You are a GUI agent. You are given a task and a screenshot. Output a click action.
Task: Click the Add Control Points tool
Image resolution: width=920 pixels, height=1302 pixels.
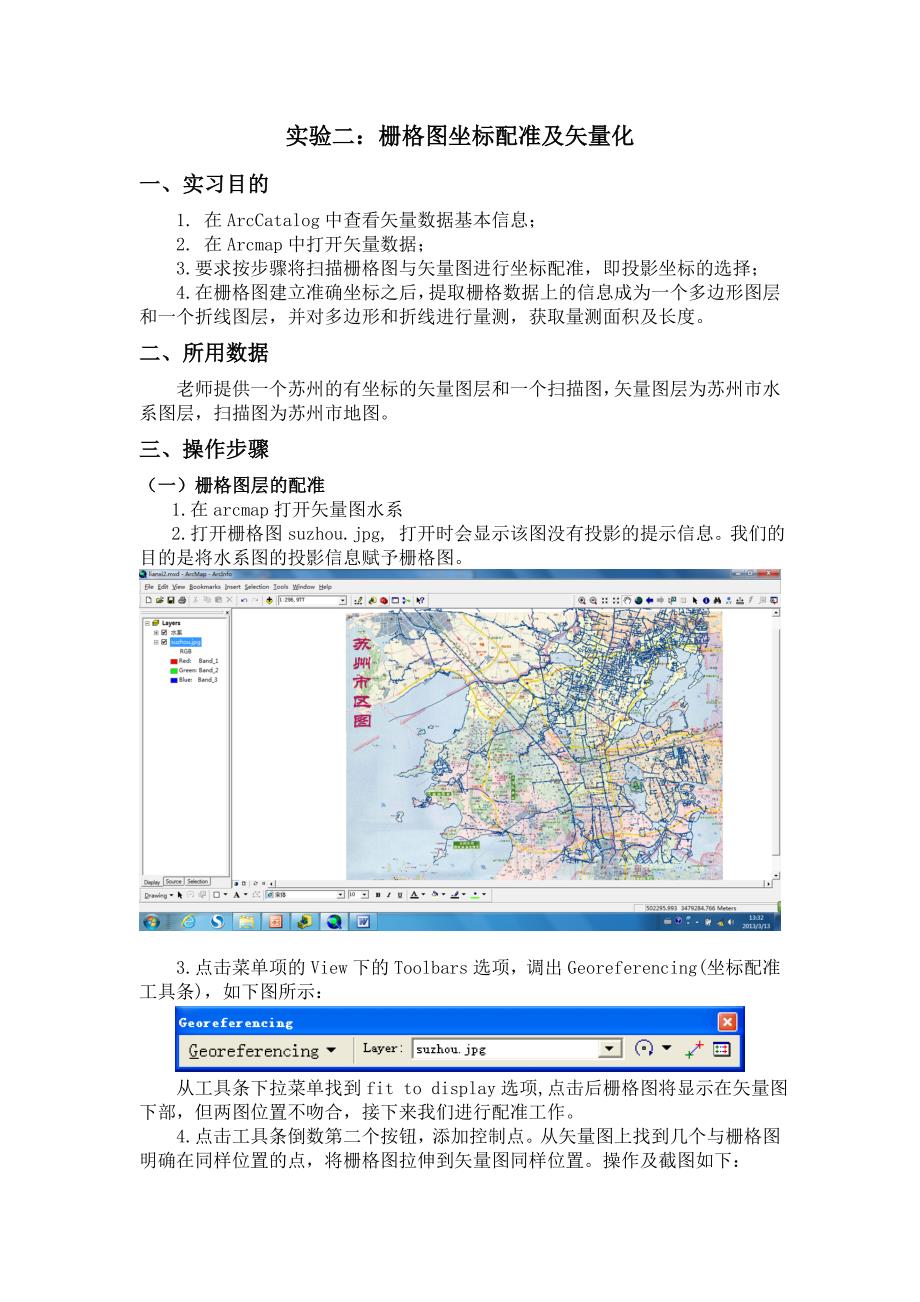click(x=694, y=1049)
